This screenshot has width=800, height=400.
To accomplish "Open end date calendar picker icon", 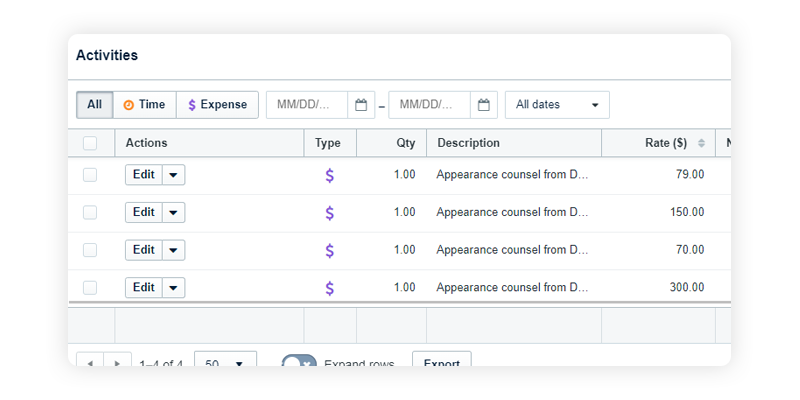I will click(484, 105).
